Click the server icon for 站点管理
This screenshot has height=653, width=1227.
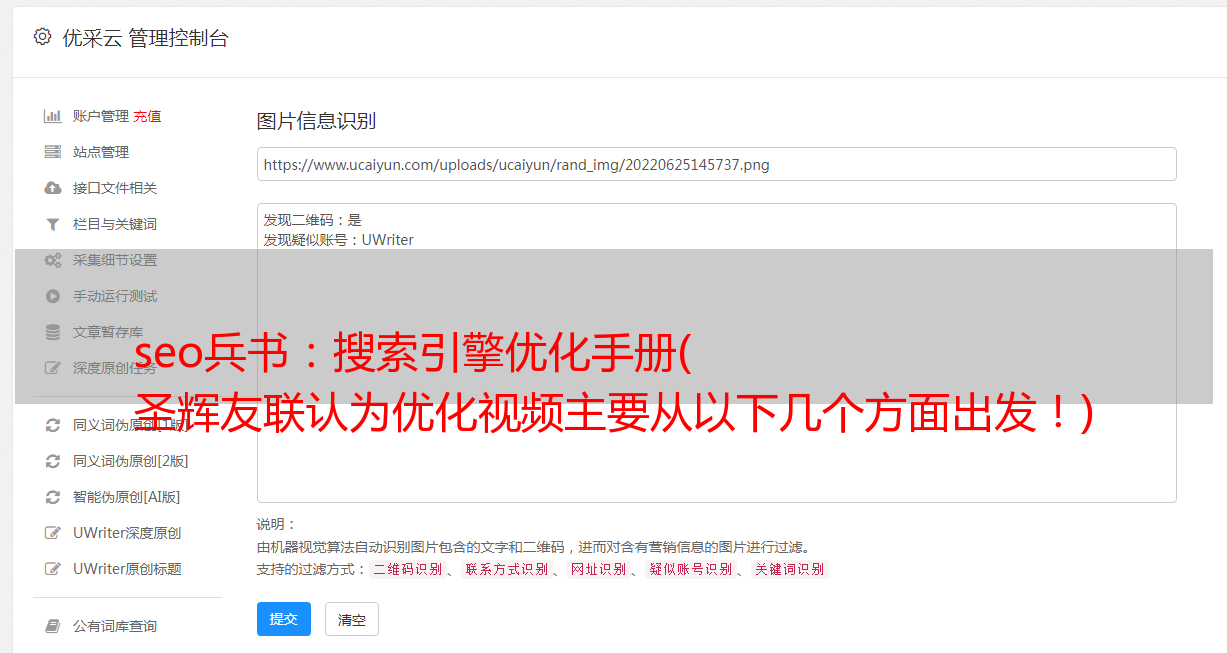[53, 152]
